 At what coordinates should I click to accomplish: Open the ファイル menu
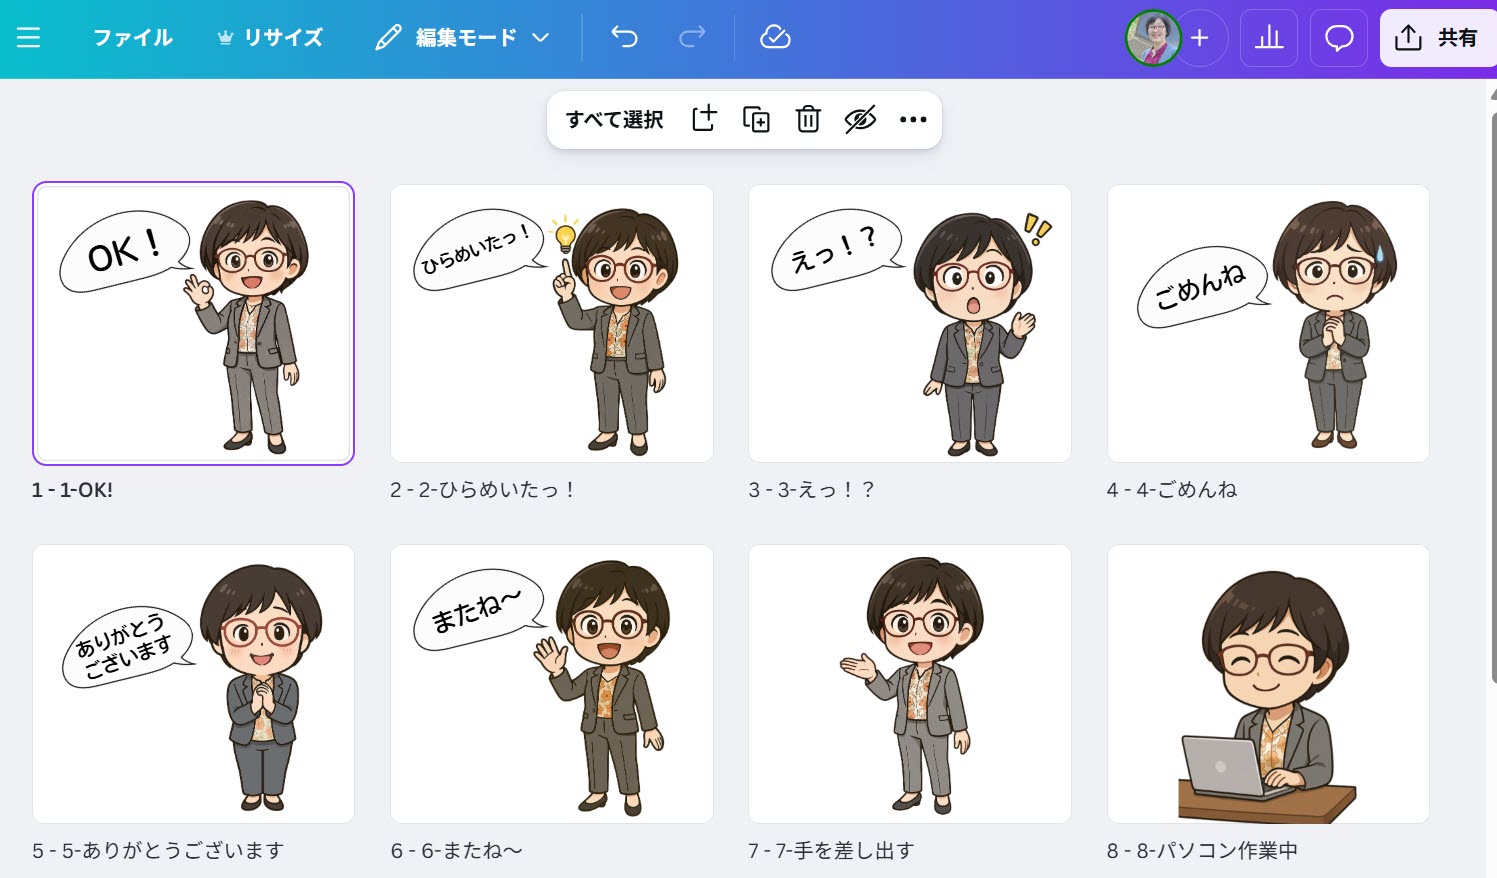click(132, 38)
